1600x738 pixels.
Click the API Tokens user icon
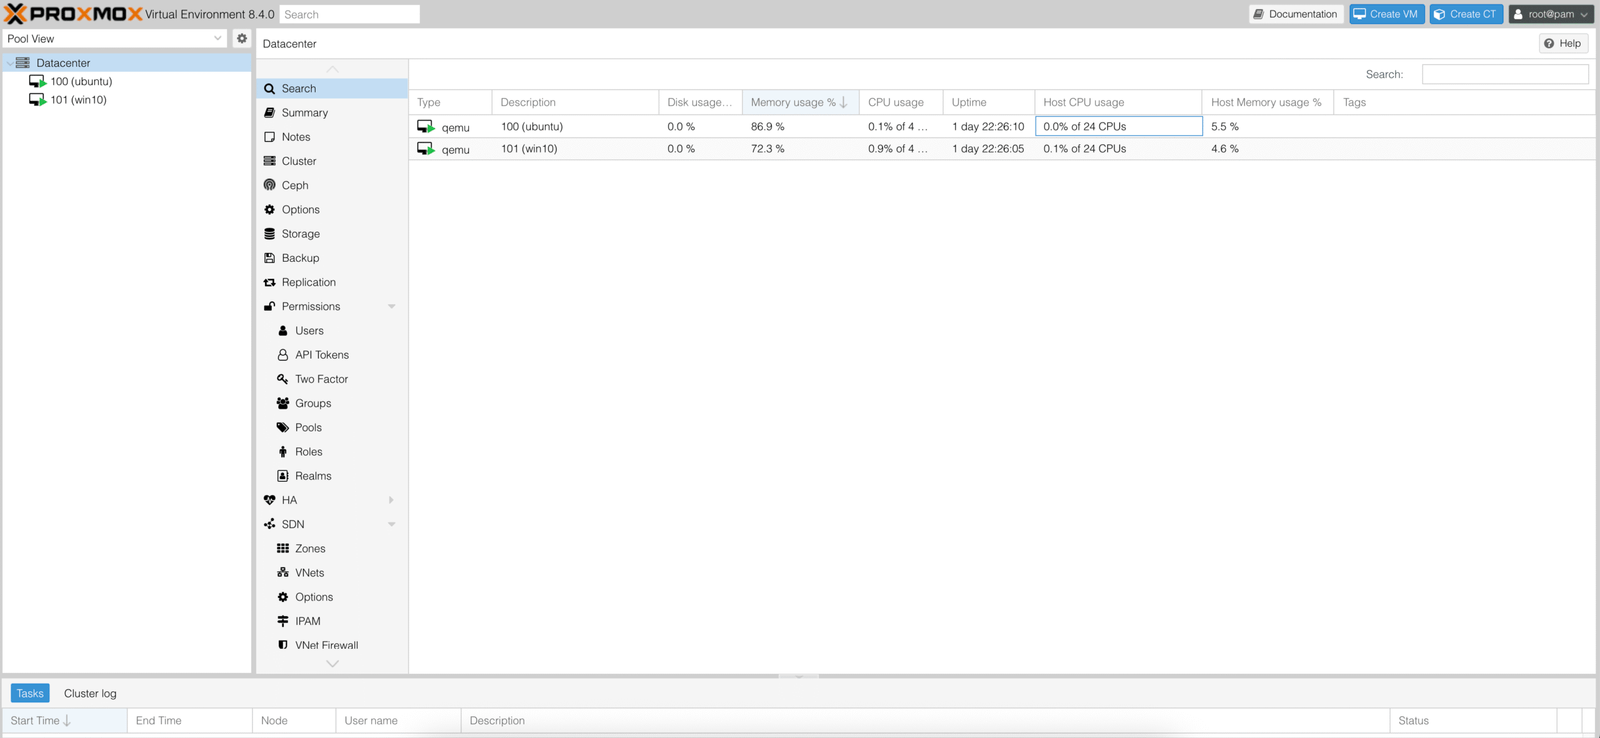point(283,355)
